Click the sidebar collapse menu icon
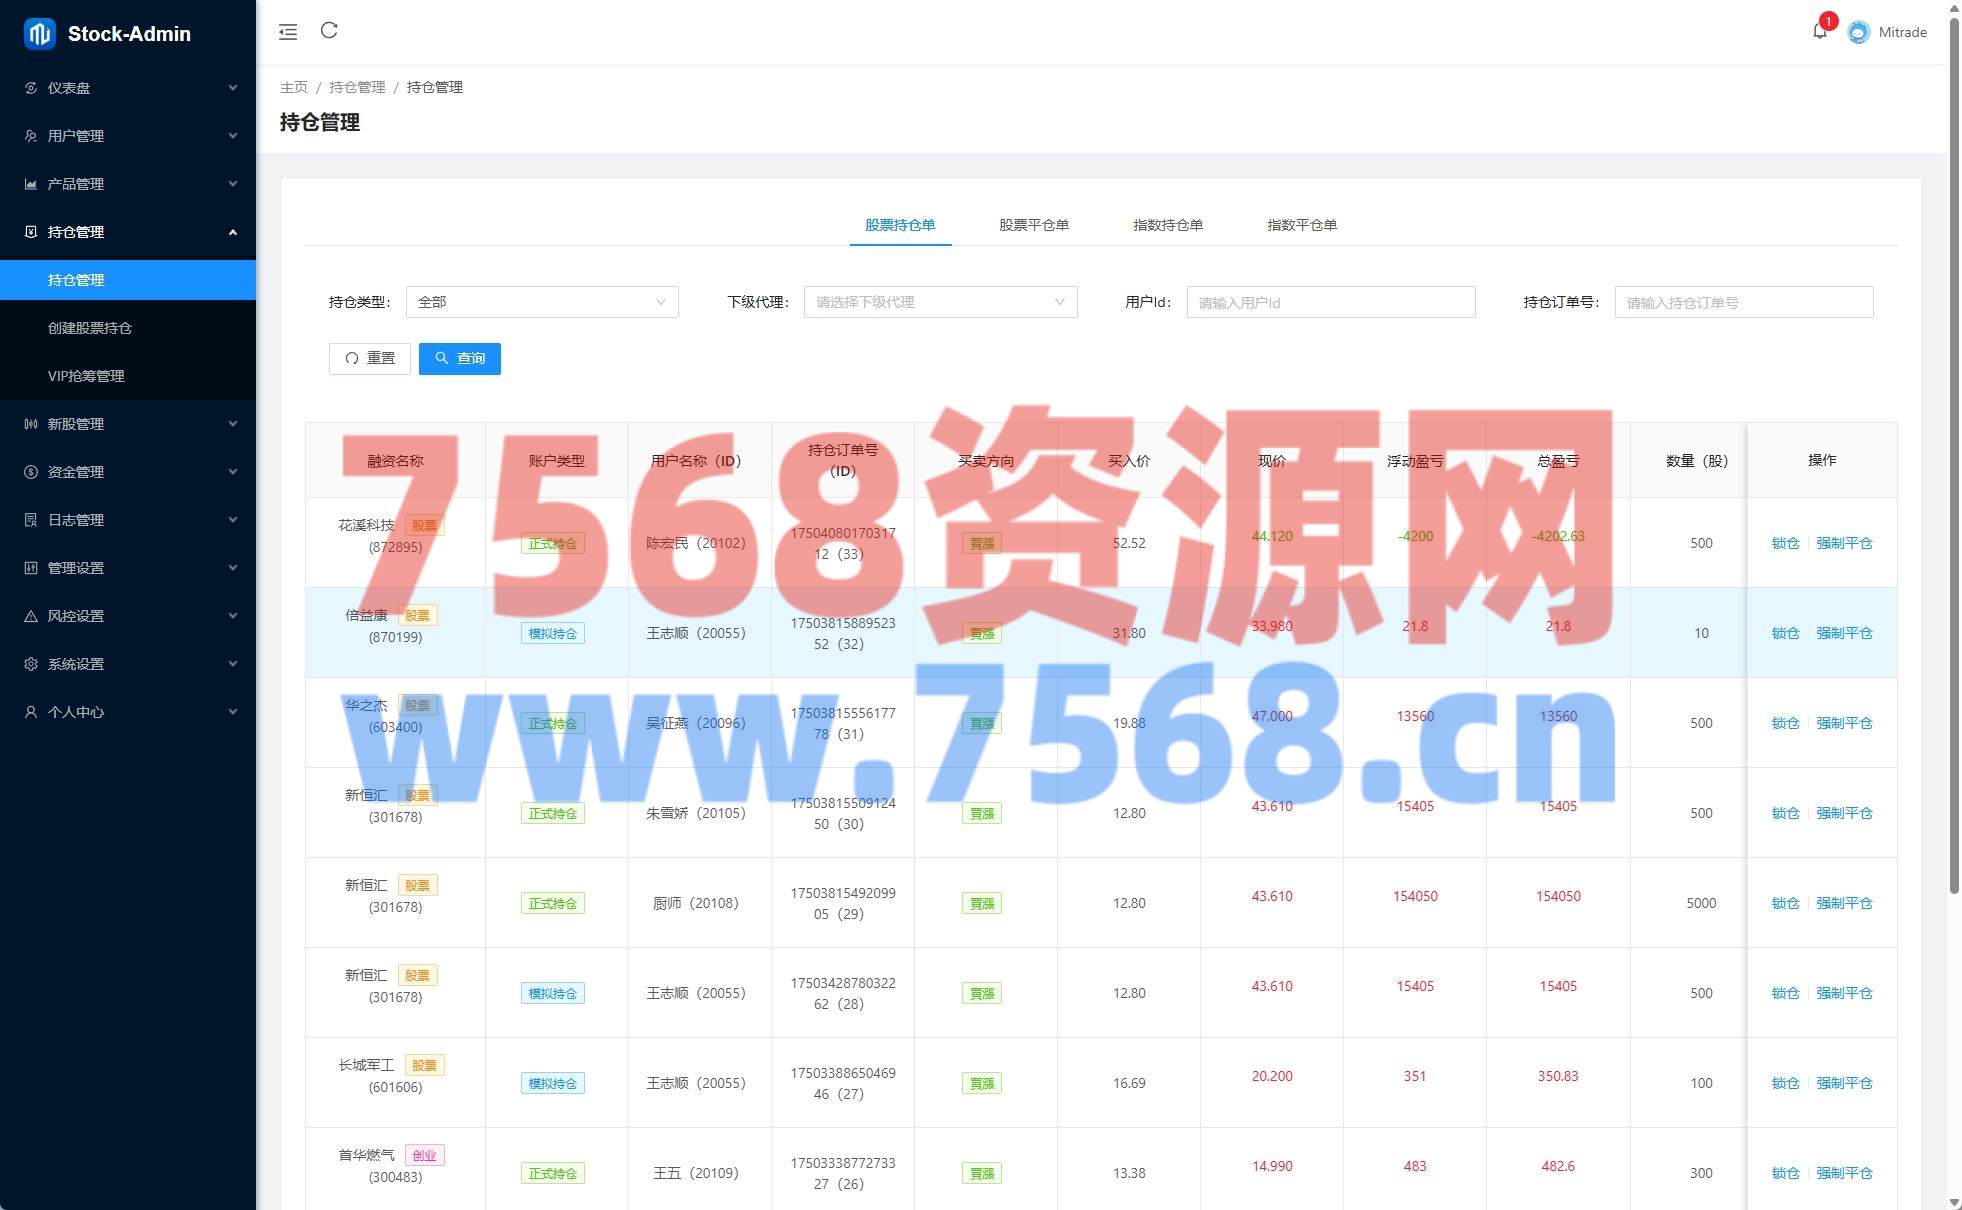Screen dimensions: 1962x1210 (x=288, y=32)
